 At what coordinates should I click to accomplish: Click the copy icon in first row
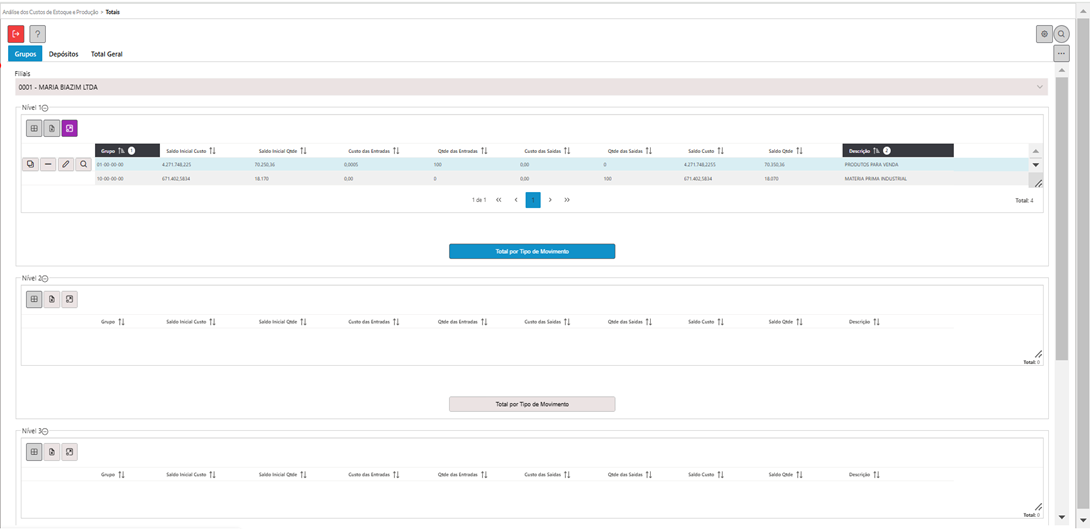(30, 164)
